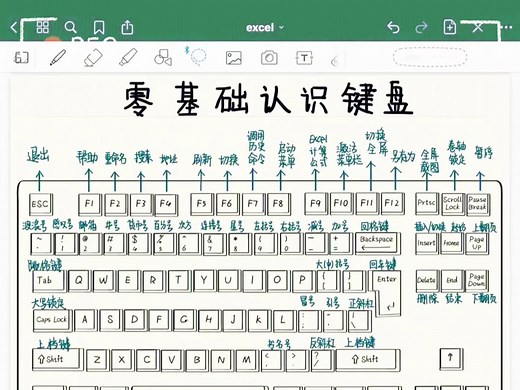The image size is (520, 390).
Task: Open the three-dot more options menu
Action: pos(507,27)
